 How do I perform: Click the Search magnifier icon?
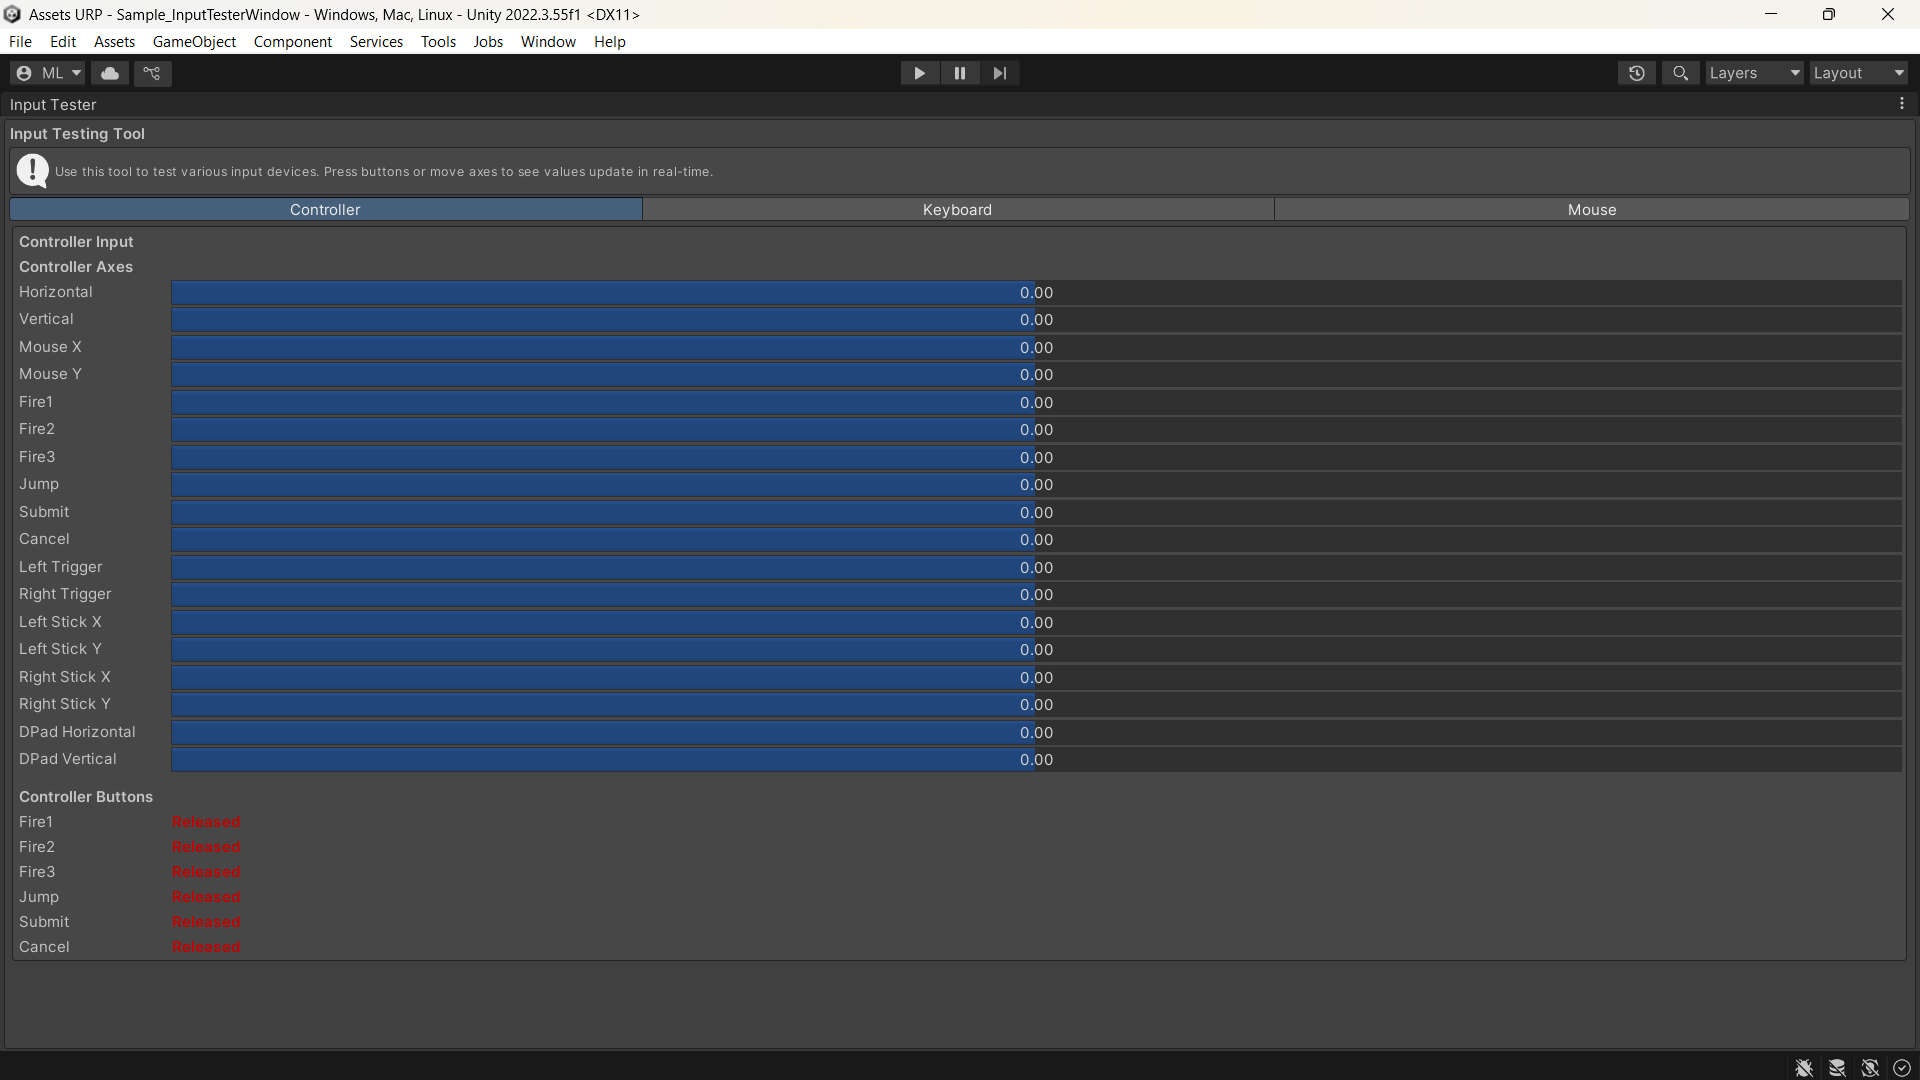coord(1681,73)
